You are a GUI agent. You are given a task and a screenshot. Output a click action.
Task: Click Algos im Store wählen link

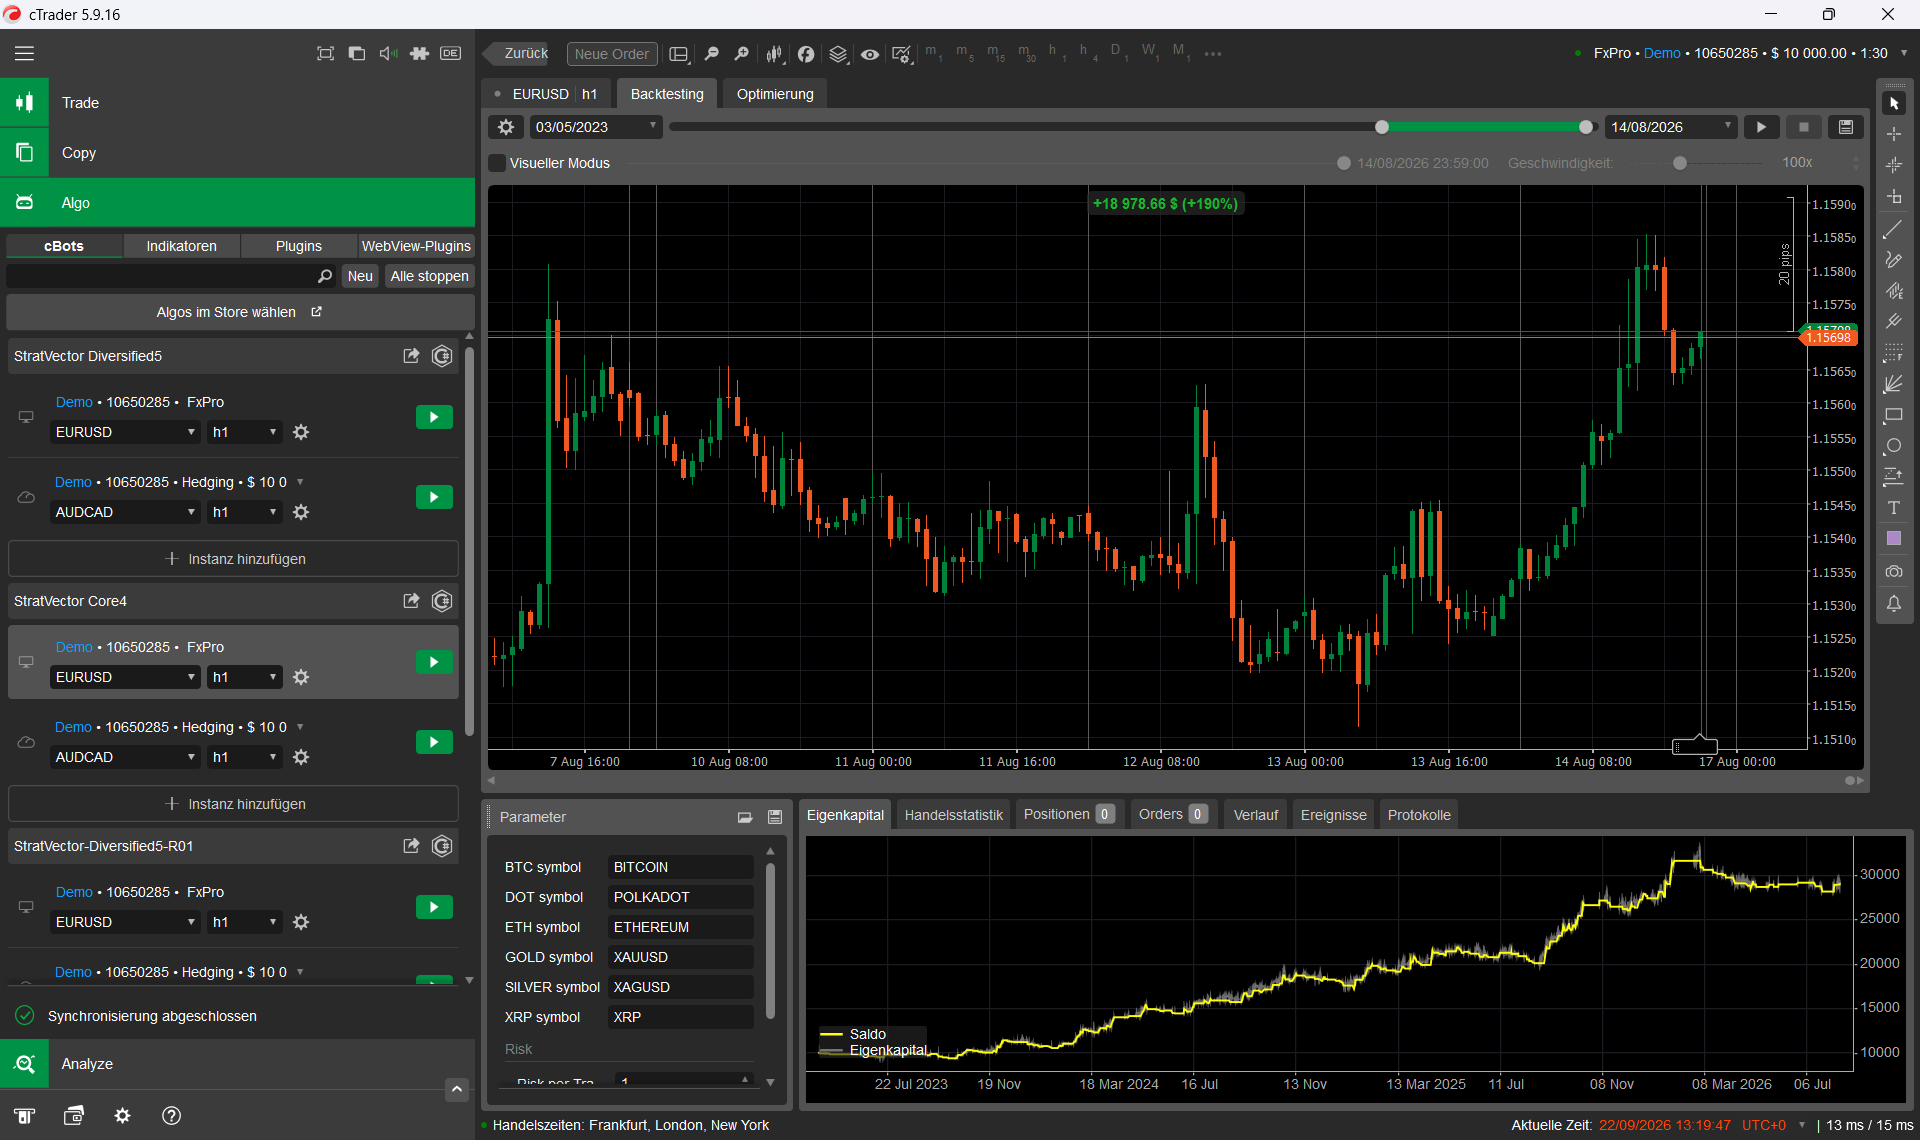tap(239, 312)
